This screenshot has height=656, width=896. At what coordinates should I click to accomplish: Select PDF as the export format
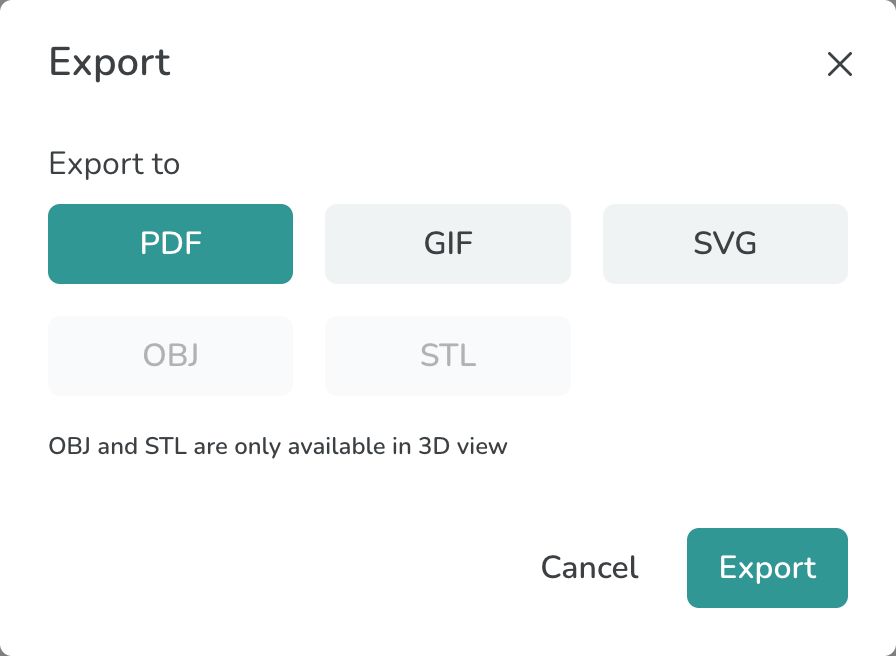tap(171, 244)
